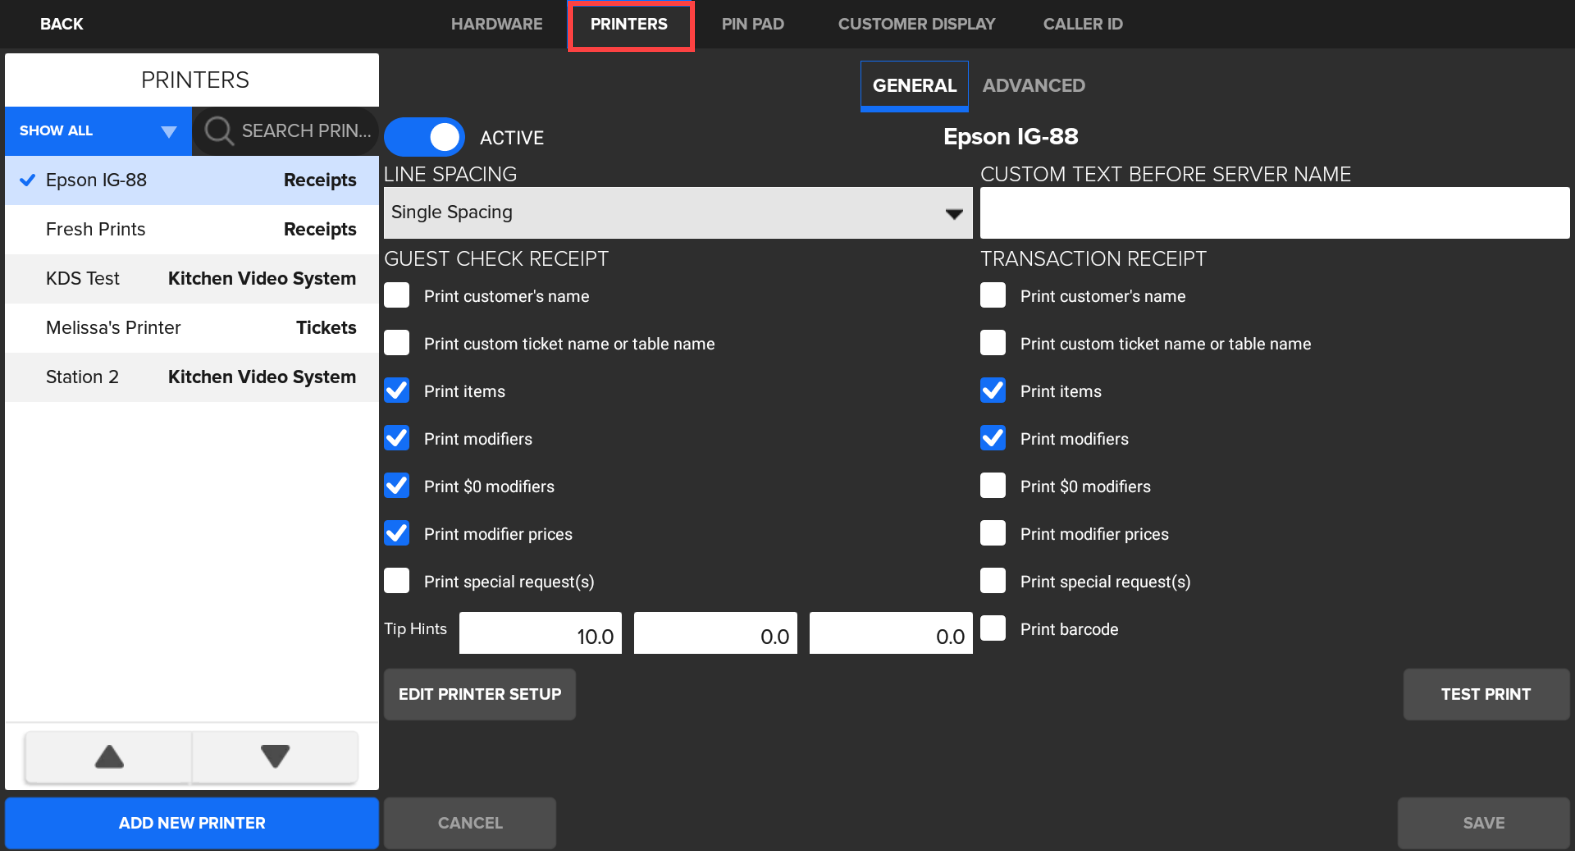Click the Add New Printer button
Image resolution: width=1575 pixels, height=851 pixels.
pos(192,823)
